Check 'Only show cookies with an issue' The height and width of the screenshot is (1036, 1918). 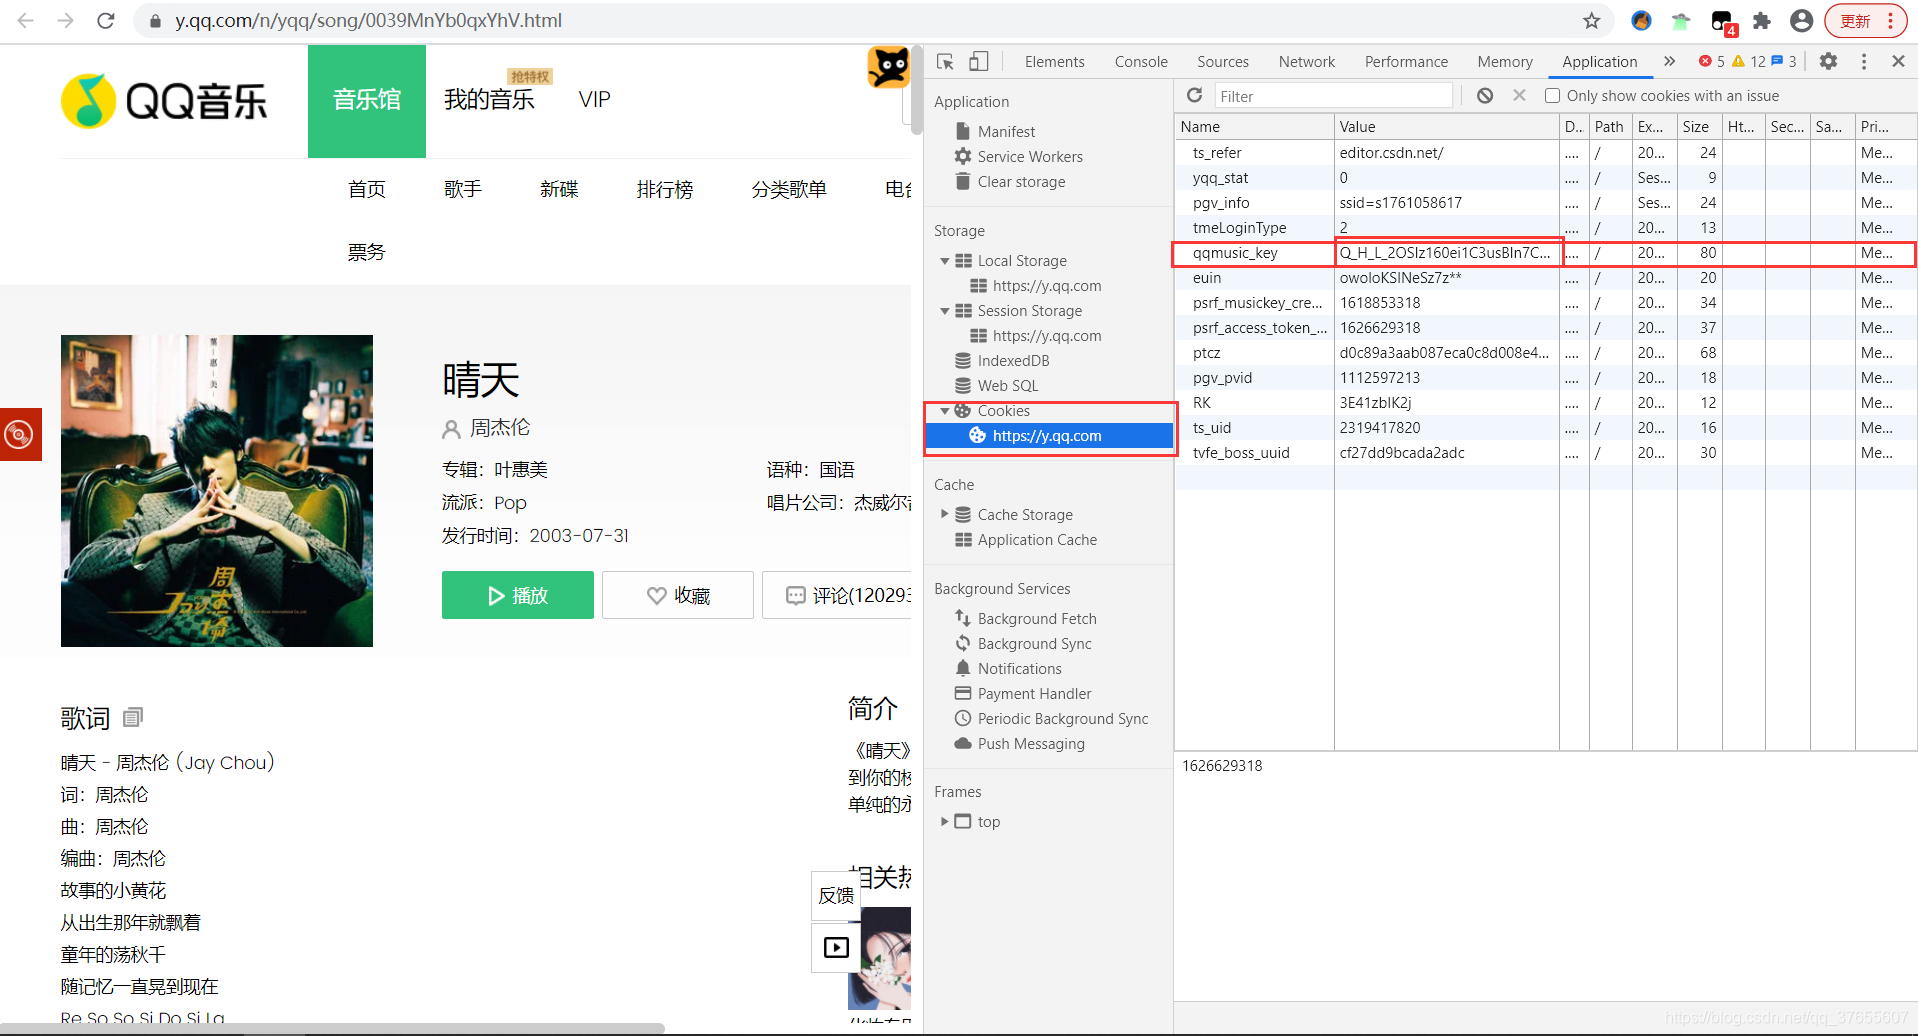tap(1552, 96)
